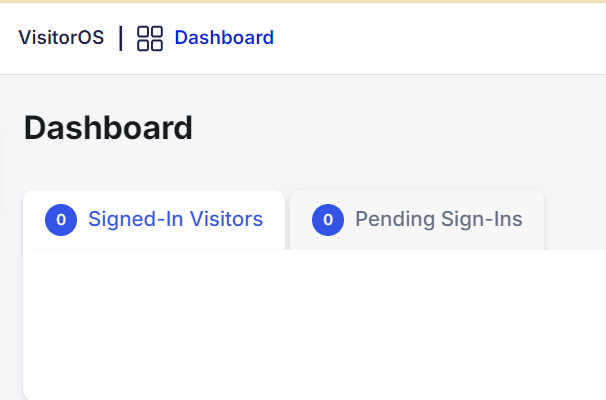The image size is (606, 400).
Task: Click the blue circle count for pending sign-ins
Action: (x=328, y=220)
